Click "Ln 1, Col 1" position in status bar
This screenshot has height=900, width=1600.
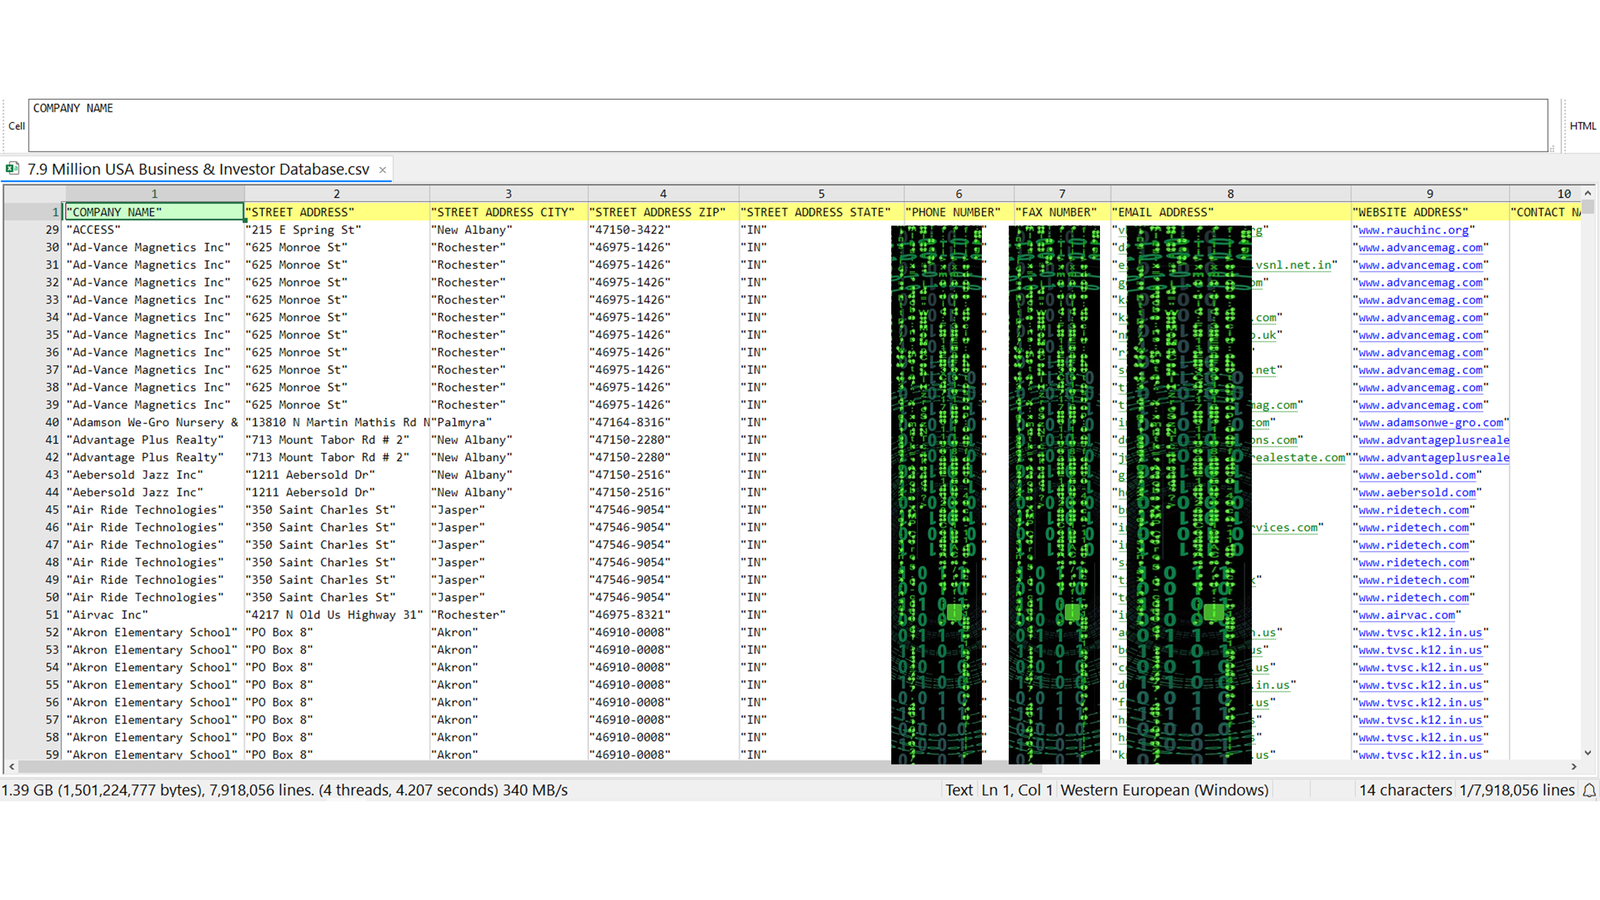[x=1016, y=790]
